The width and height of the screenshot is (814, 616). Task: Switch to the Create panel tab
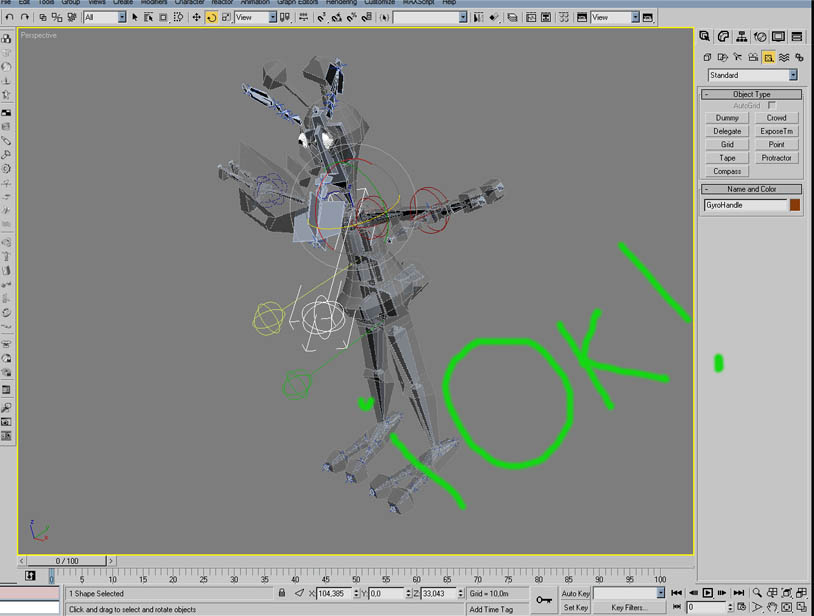click(704, 36)
